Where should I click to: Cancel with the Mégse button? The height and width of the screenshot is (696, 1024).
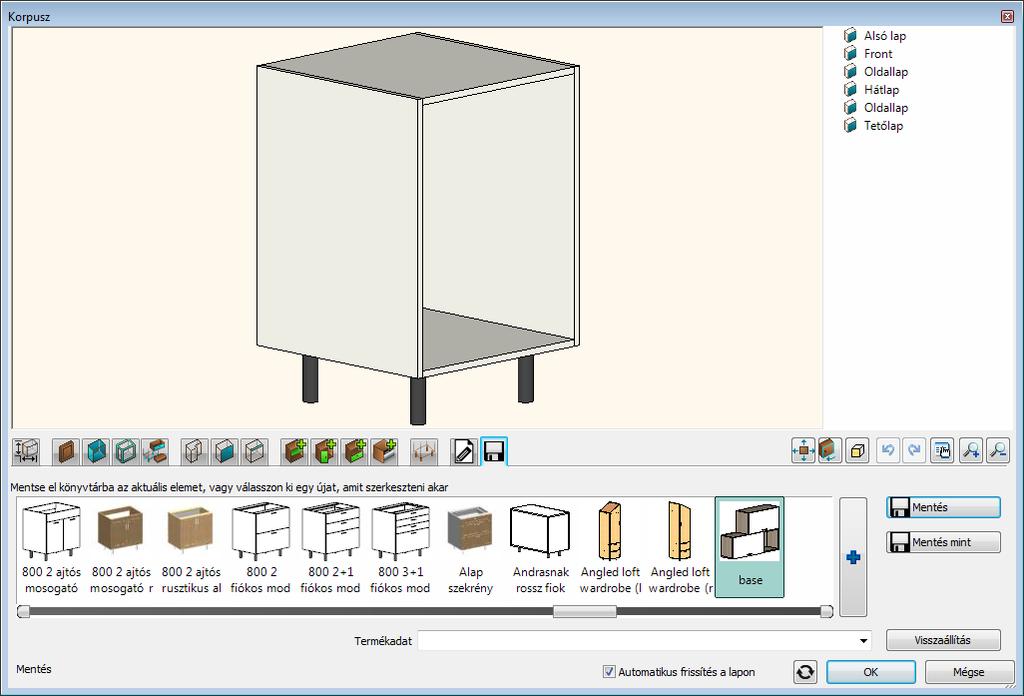968,672
